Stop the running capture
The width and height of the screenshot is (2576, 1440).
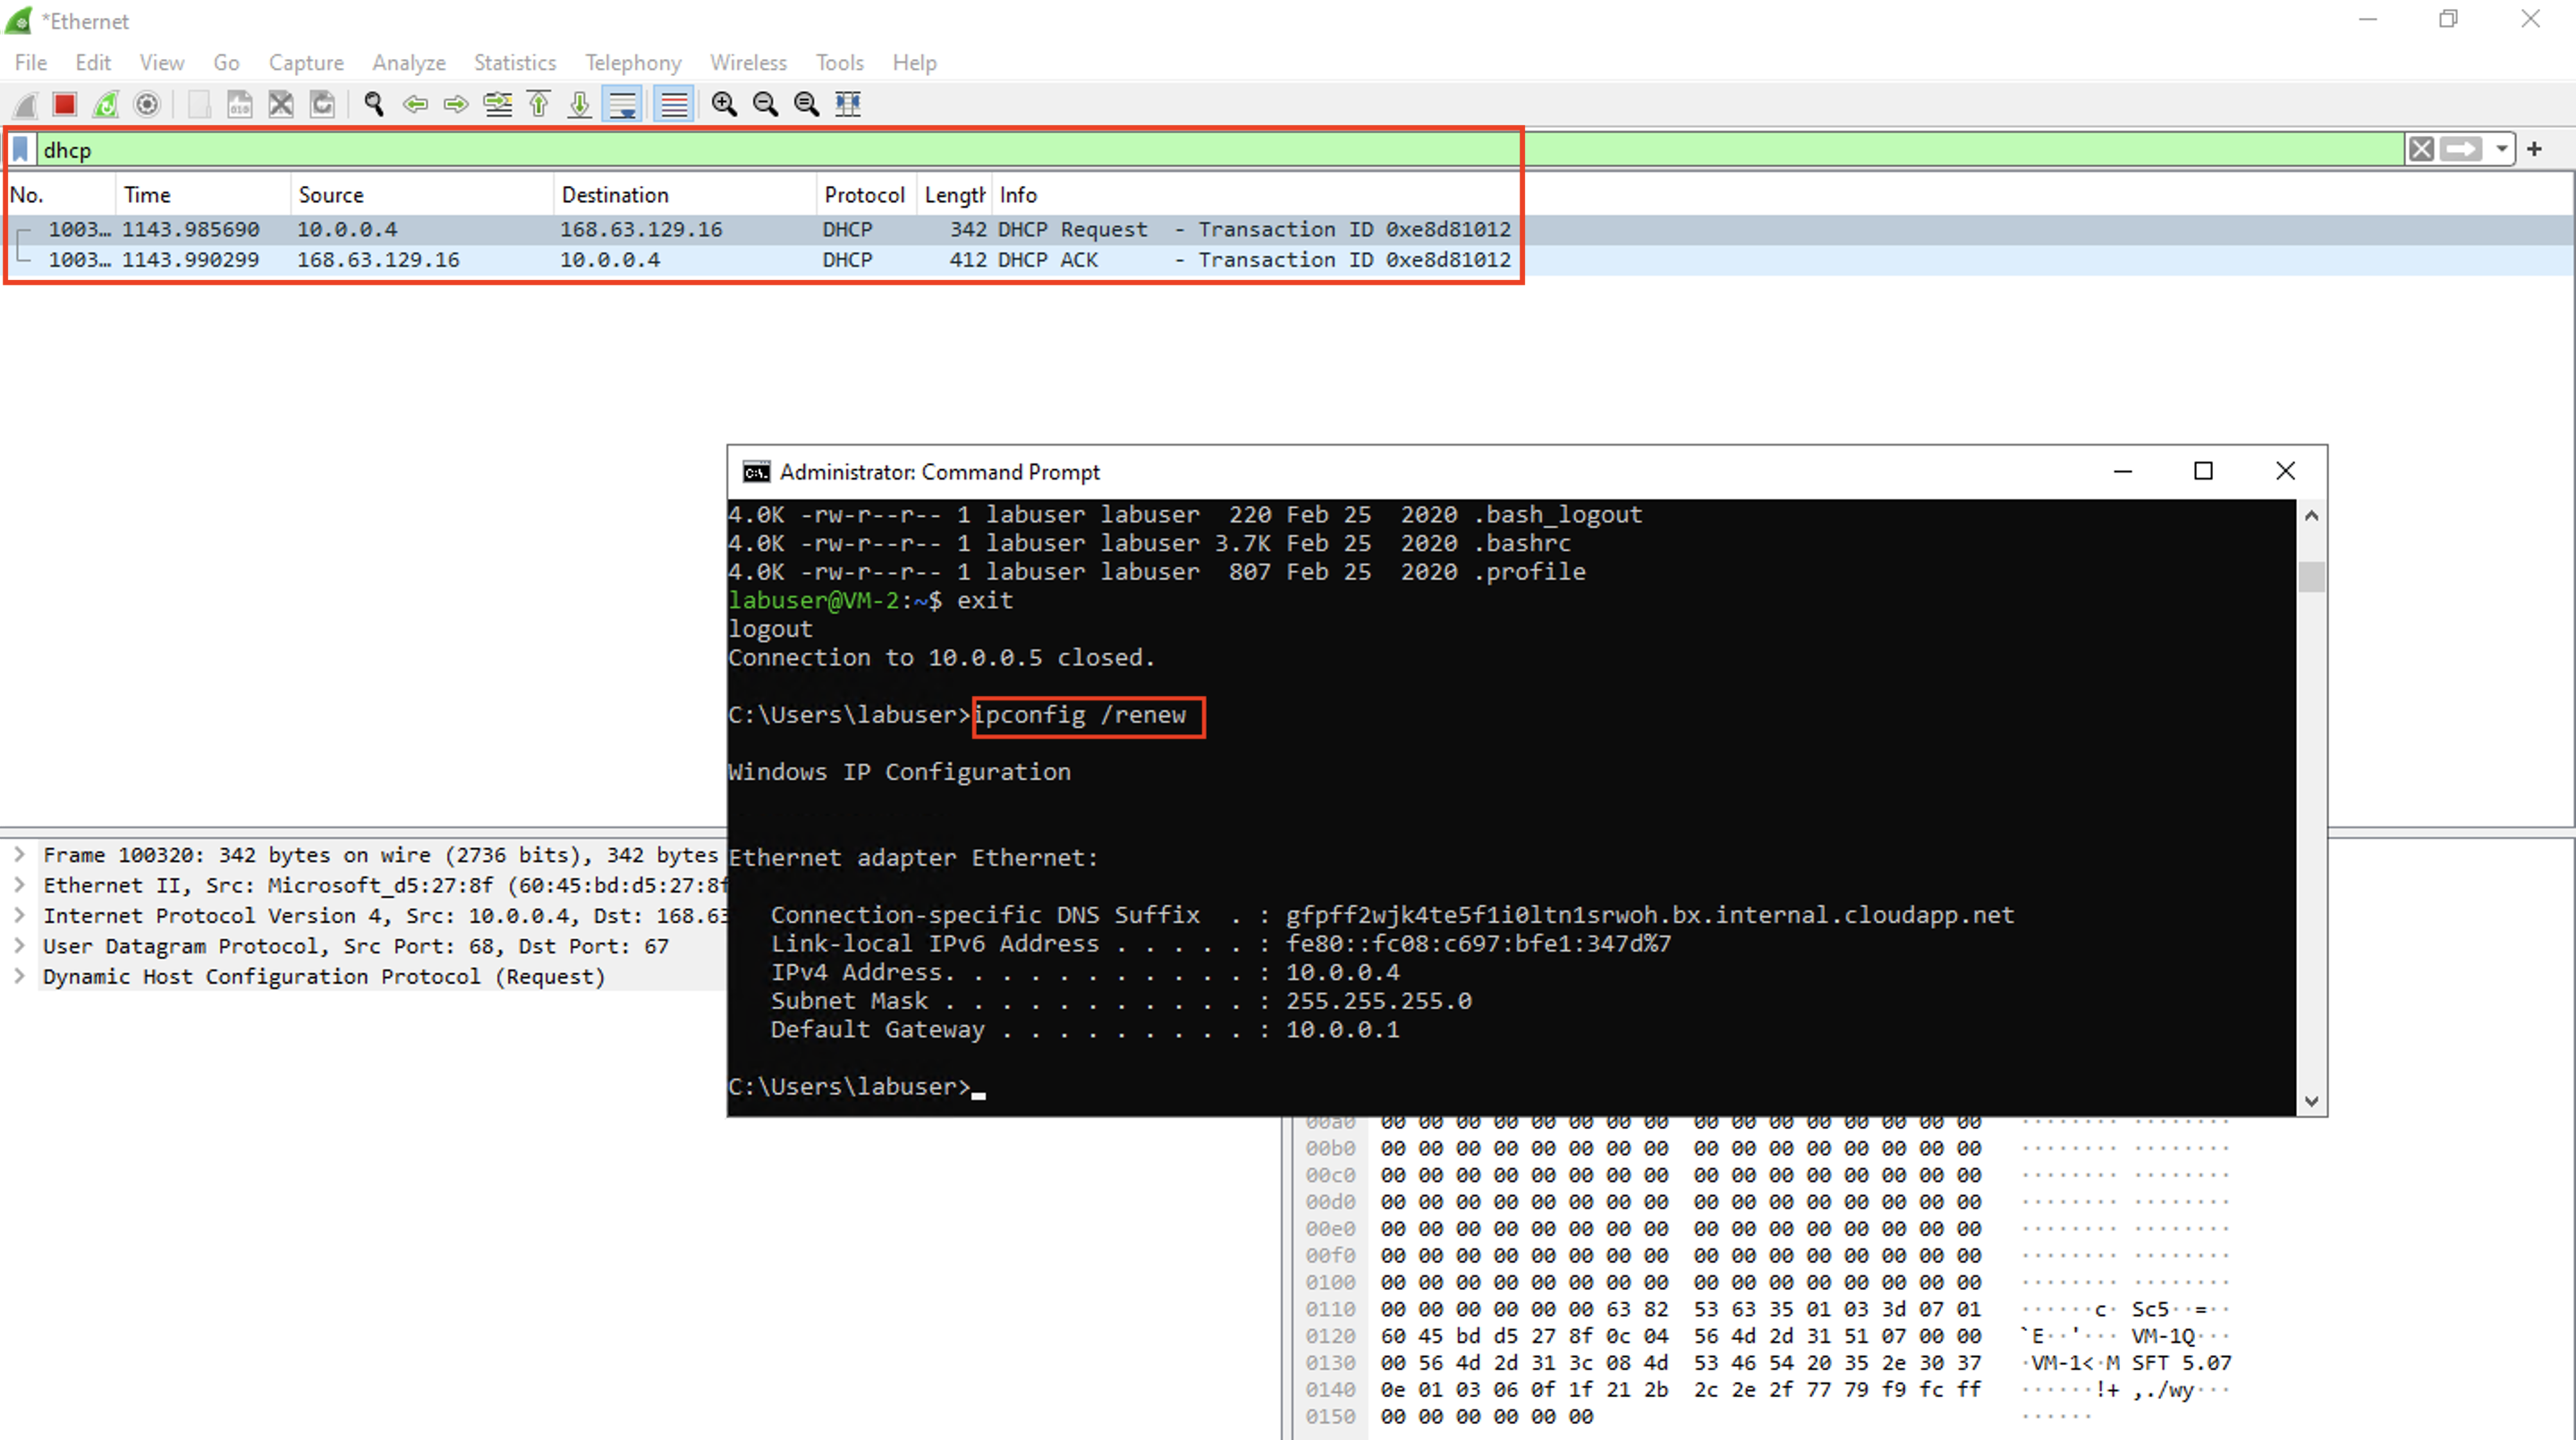(x=64, y=104)
